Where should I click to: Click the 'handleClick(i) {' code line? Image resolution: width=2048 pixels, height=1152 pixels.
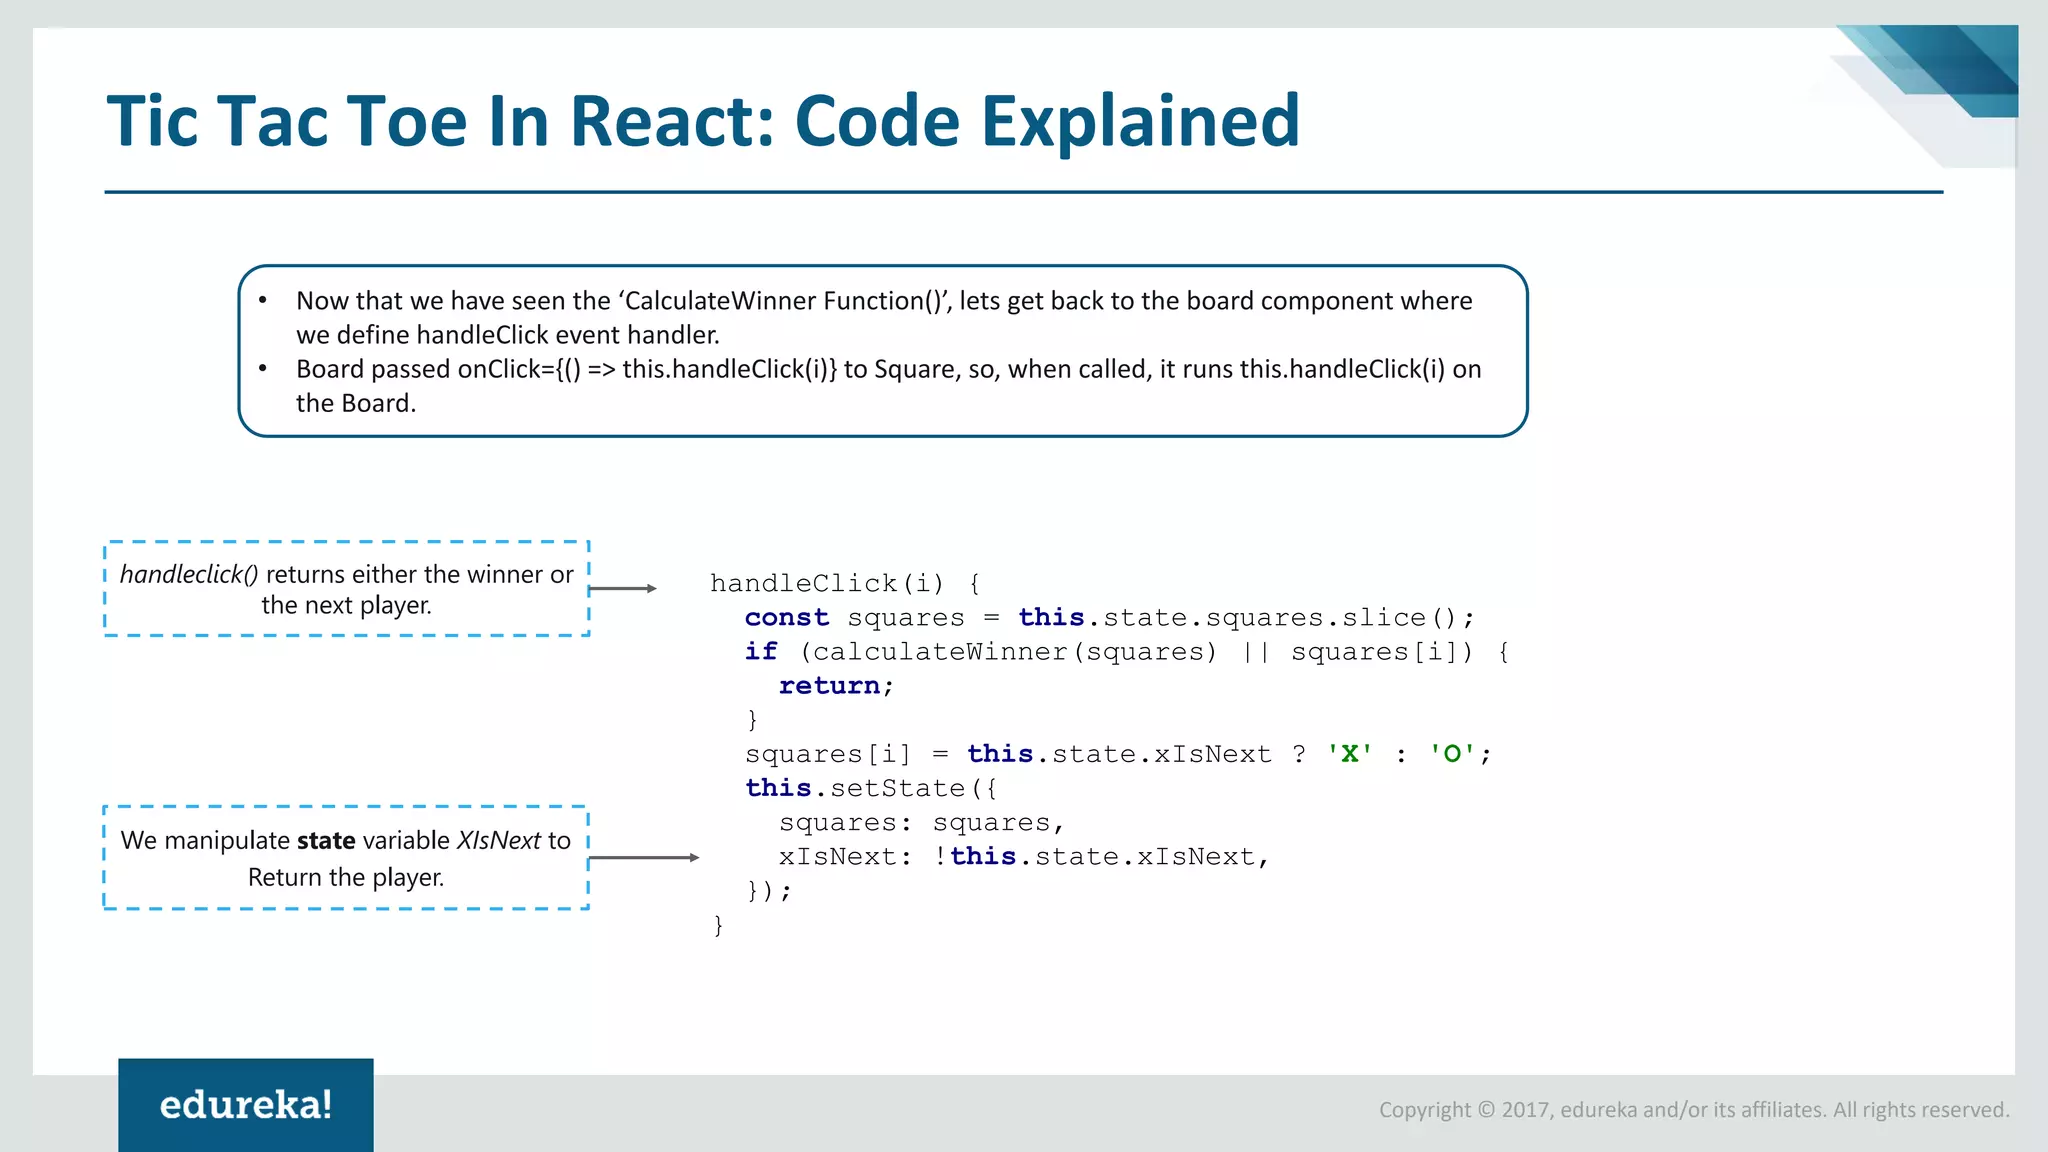(x=845, y=583)
